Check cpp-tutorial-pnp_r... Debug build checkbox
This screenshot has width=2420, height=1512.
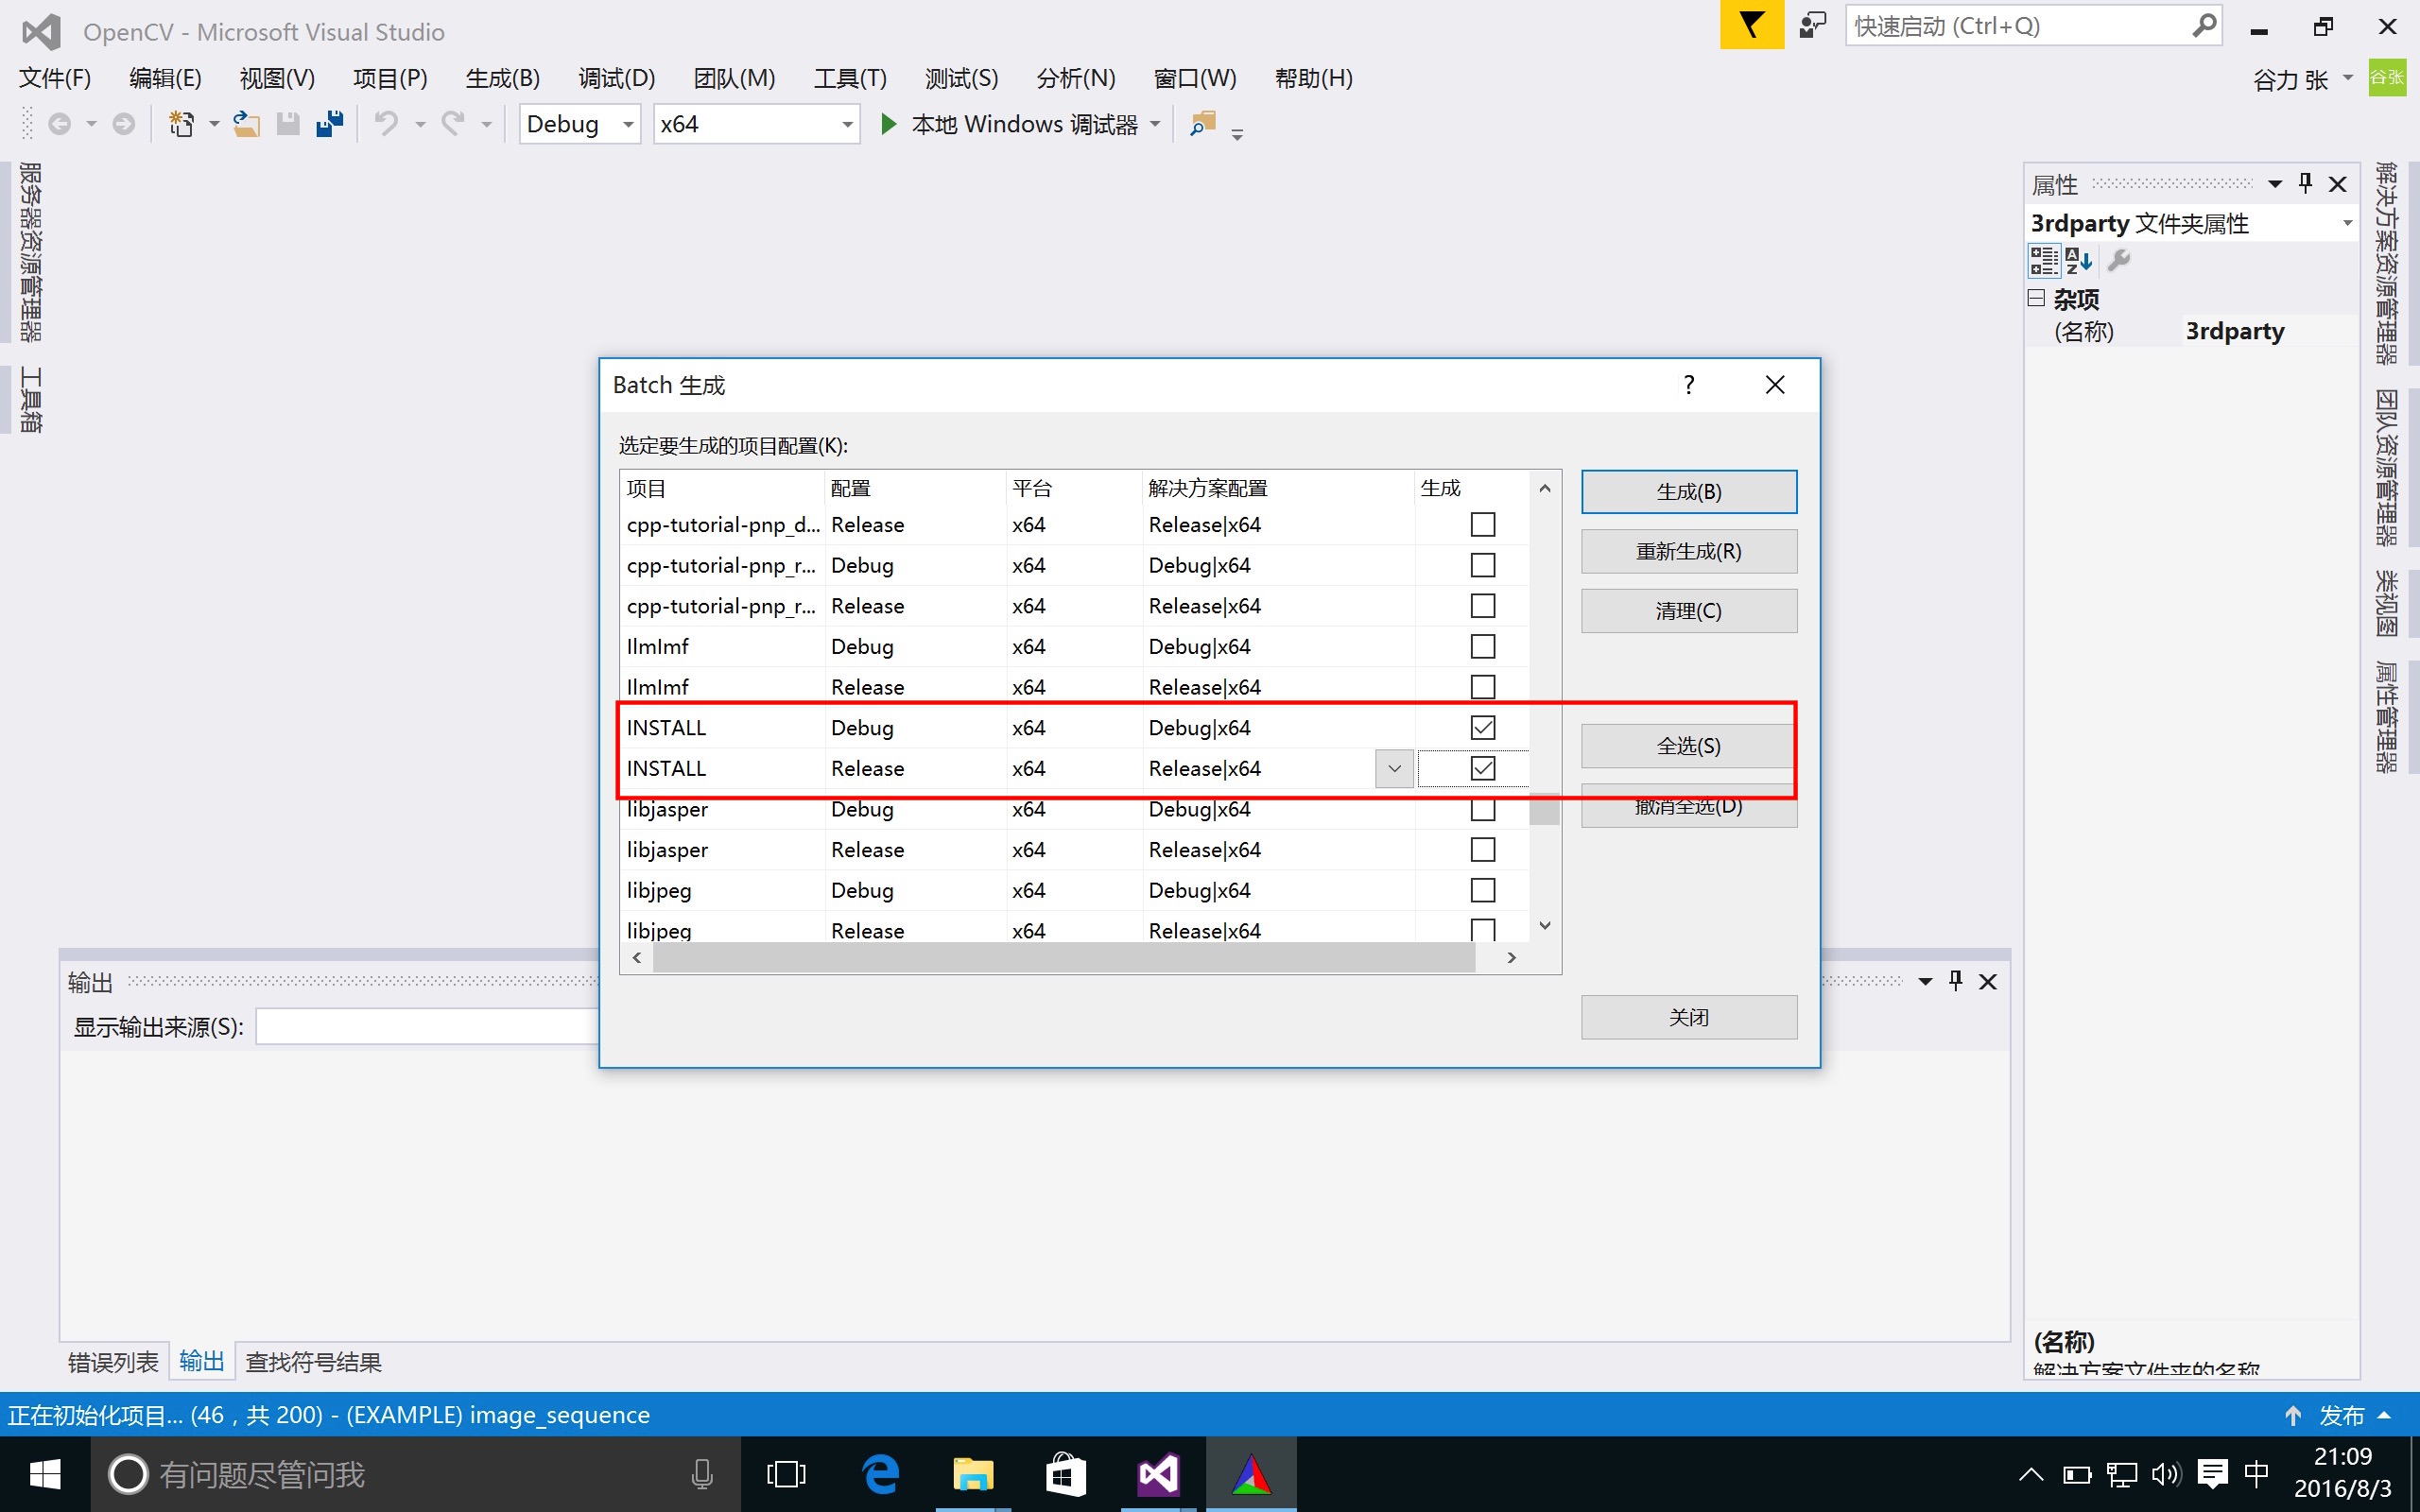(x=1483, y=565)
